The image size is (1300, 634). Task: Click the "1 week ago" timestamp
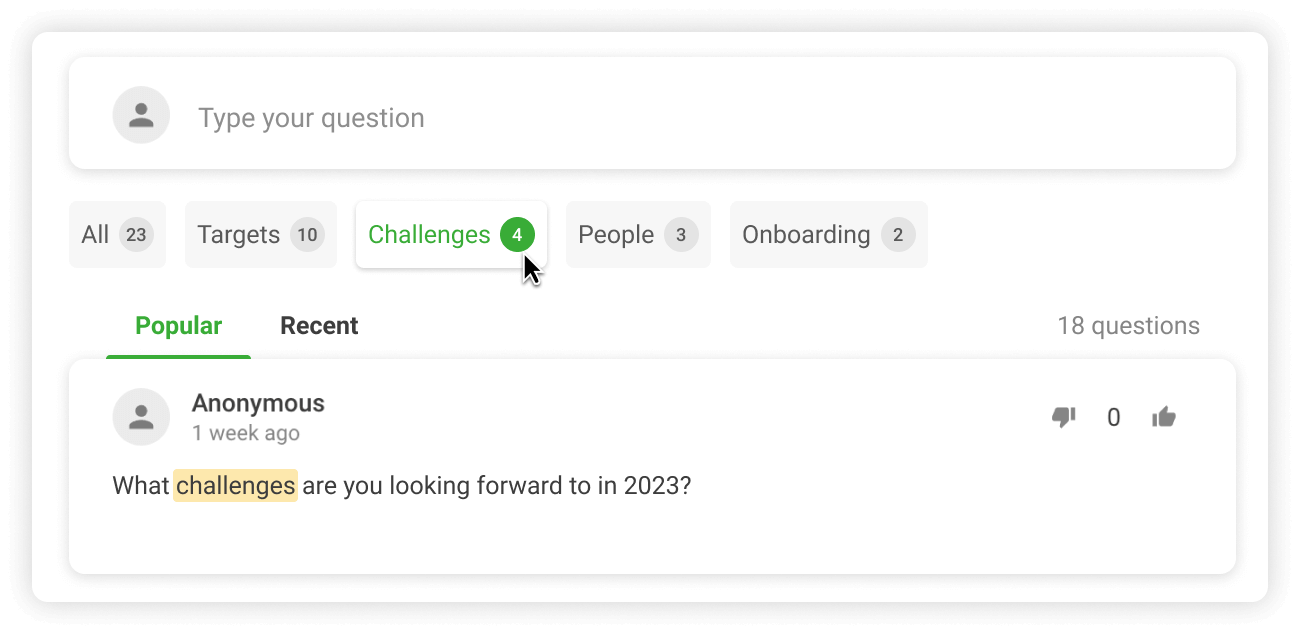[246, 433]
